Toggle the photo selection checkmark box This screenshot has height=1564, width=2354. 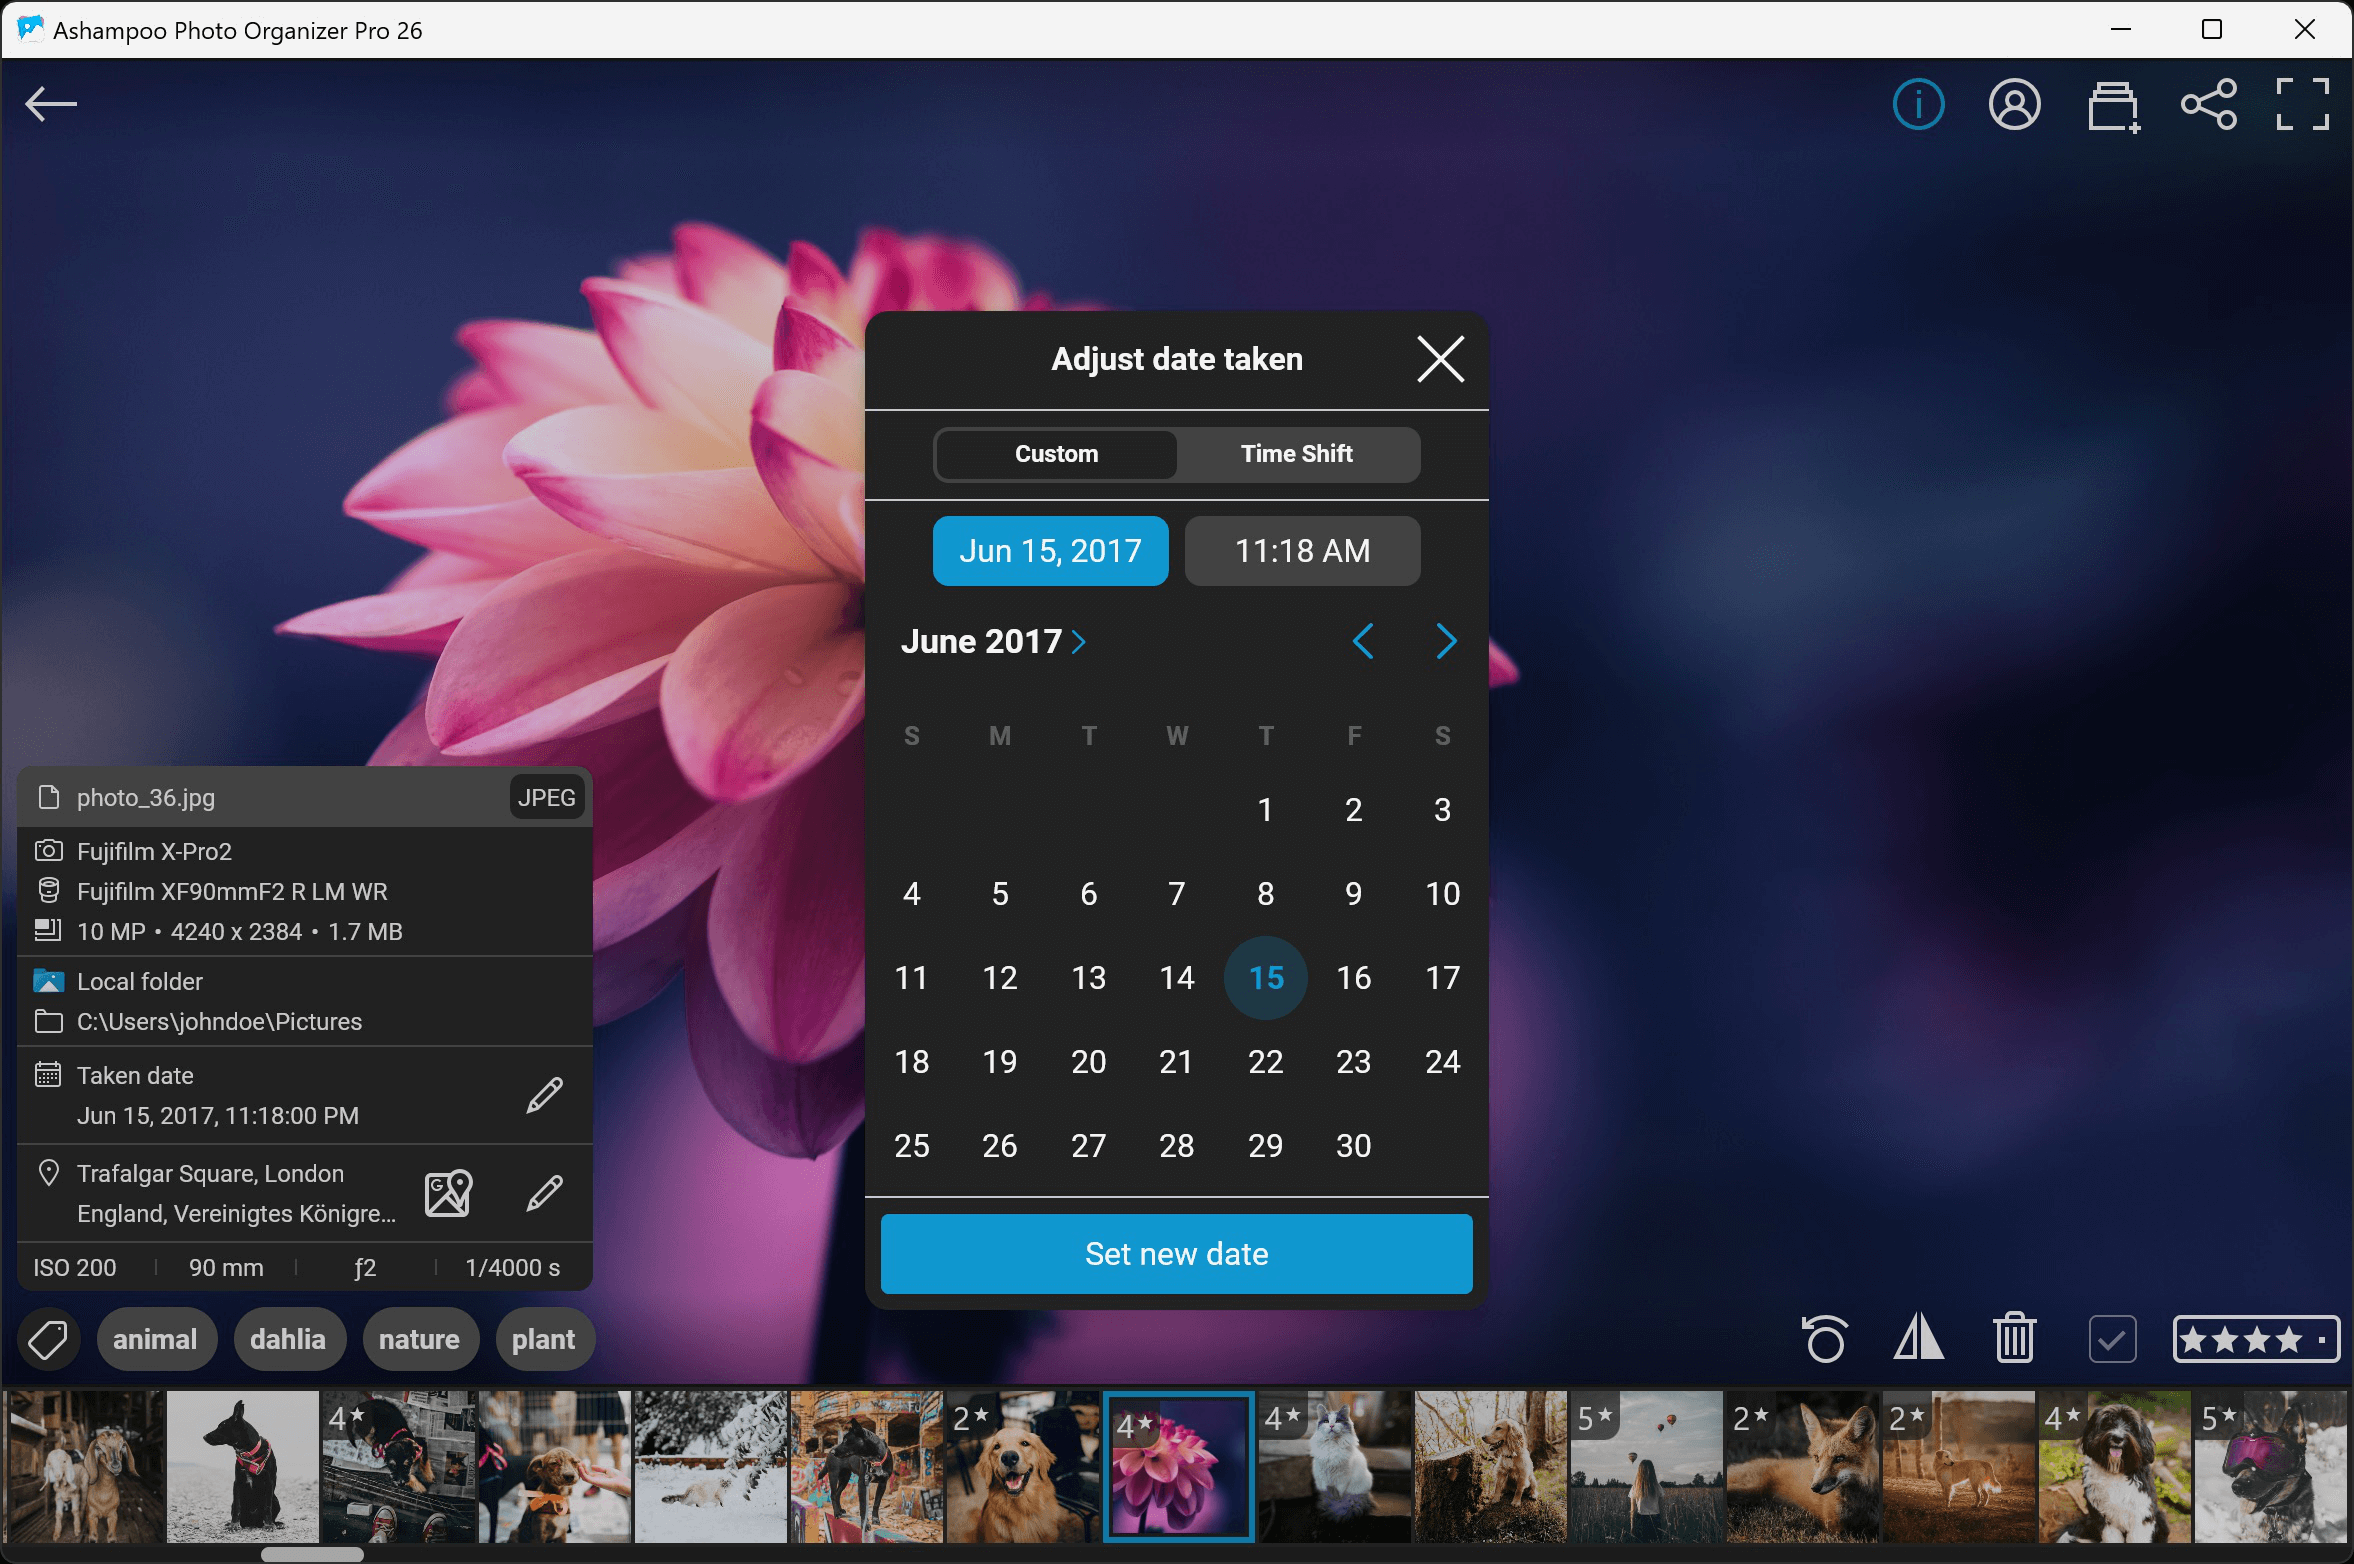pos(2112,1338)
